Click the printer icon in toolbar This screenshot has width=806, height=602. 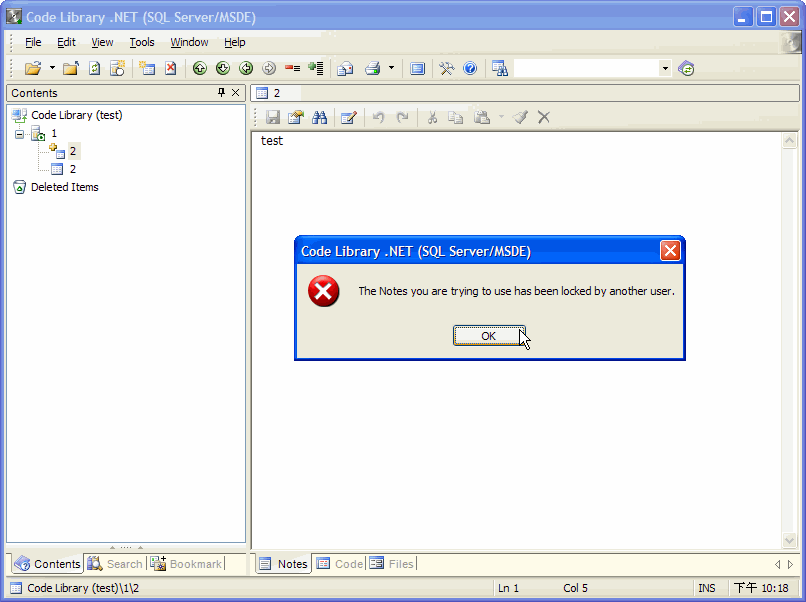373,68
